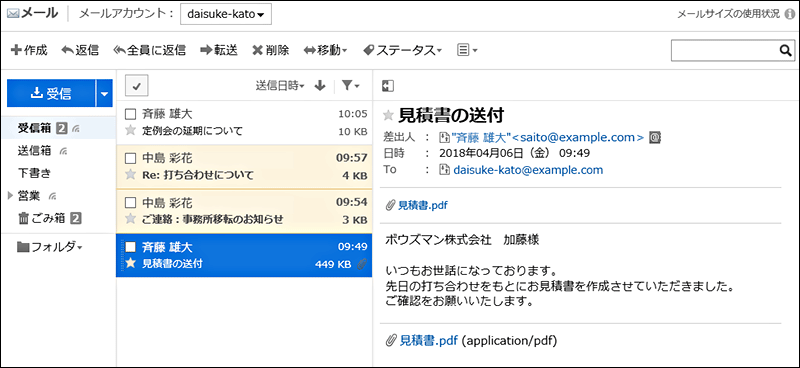Check the box for 09:57 中島 彩花 mail
800x368 pixels.
pyautogui.click(x=131, y=158)
